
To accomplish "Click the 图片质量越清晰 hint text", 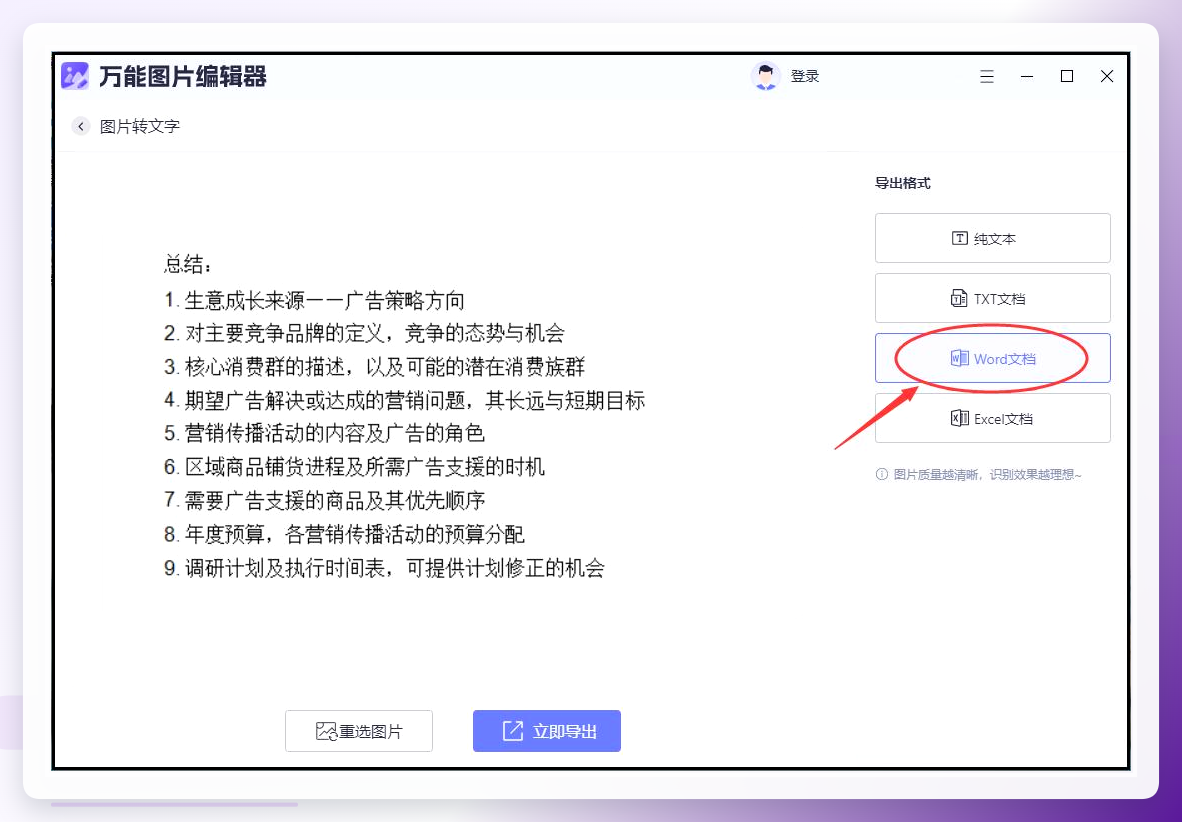I will [x=988, y=474].
